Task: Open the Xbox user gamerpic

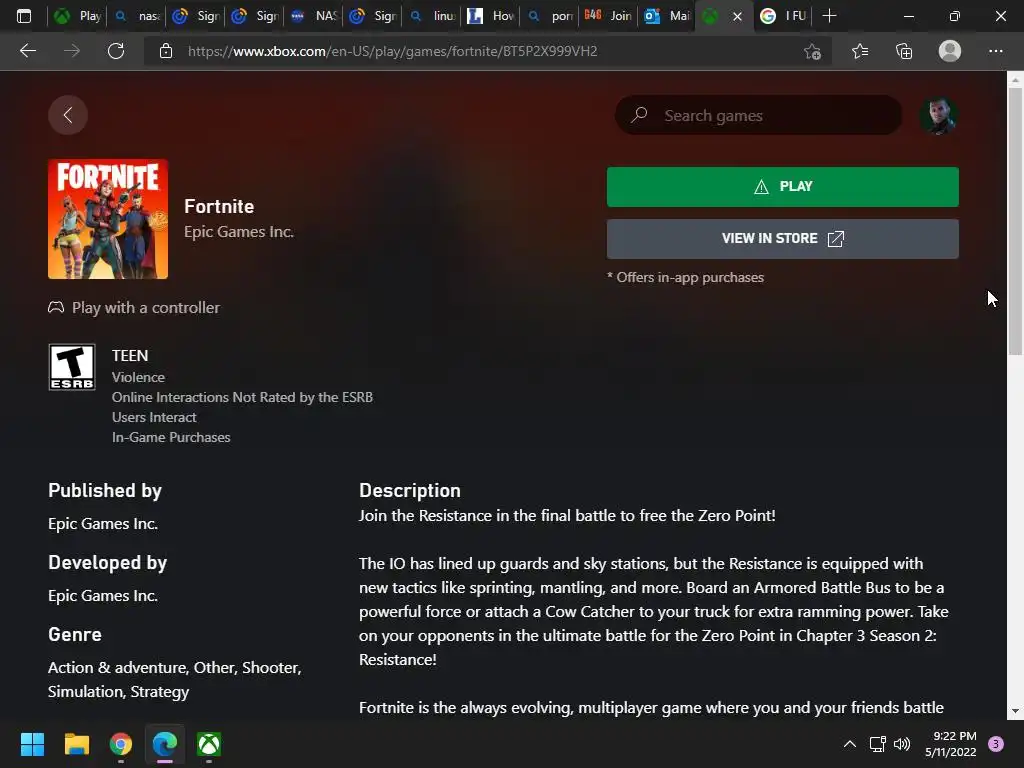Action: point(938,116)
